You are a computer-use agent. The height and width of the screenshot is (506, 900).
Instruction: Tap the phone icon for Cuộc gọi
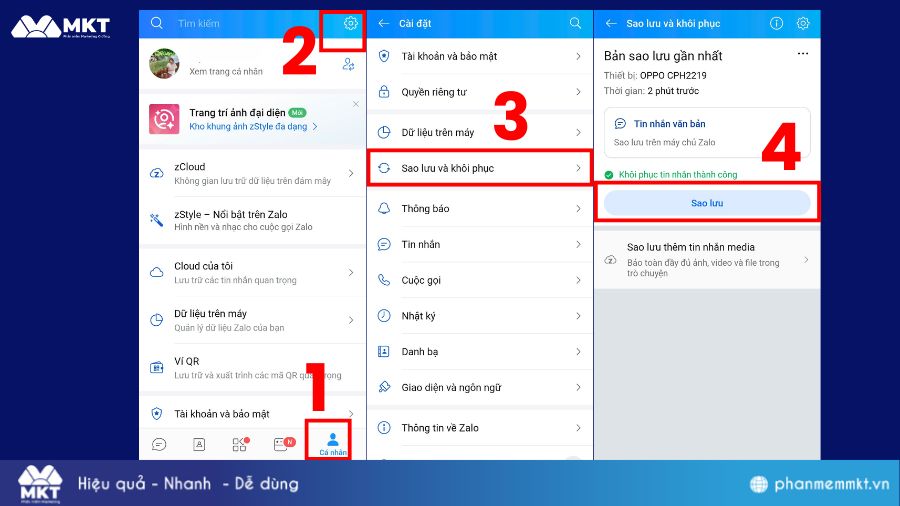click(x=384, y=280)
